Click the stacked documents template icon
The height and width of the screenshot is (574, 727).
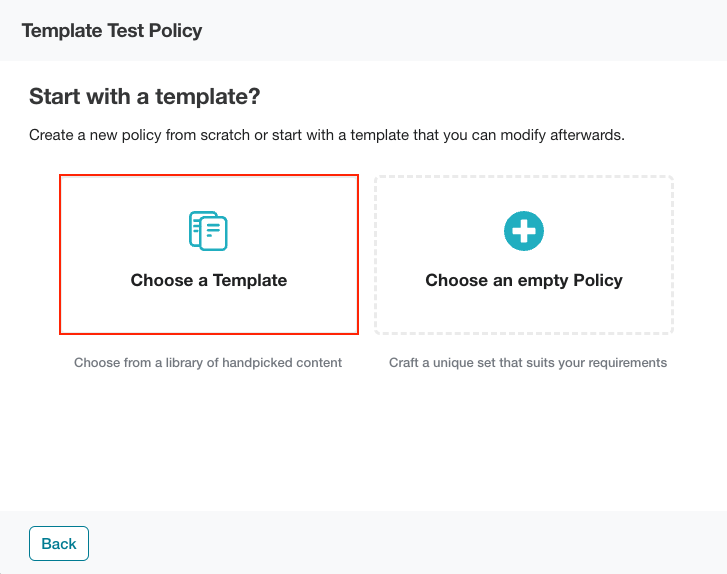(x=208, y=231)
